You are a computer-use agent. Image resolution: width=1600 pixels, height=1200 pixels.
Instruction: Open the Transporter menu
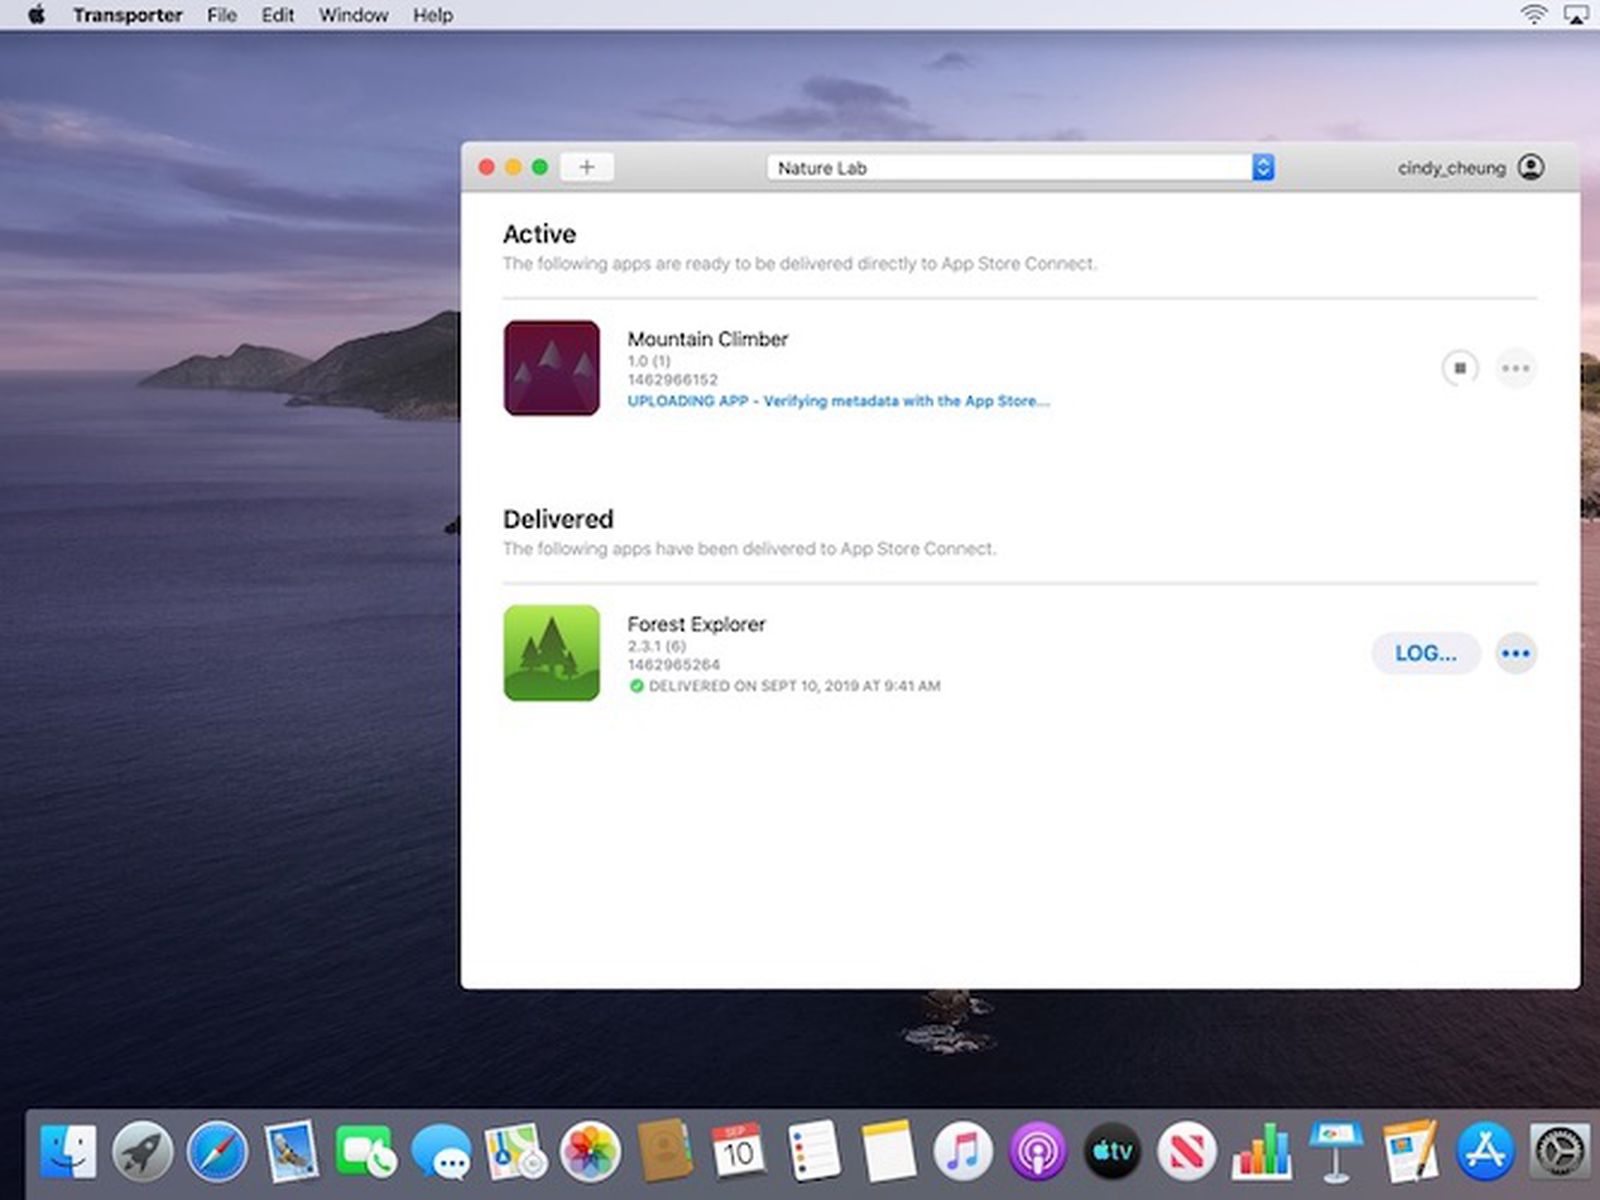(128, 15)
